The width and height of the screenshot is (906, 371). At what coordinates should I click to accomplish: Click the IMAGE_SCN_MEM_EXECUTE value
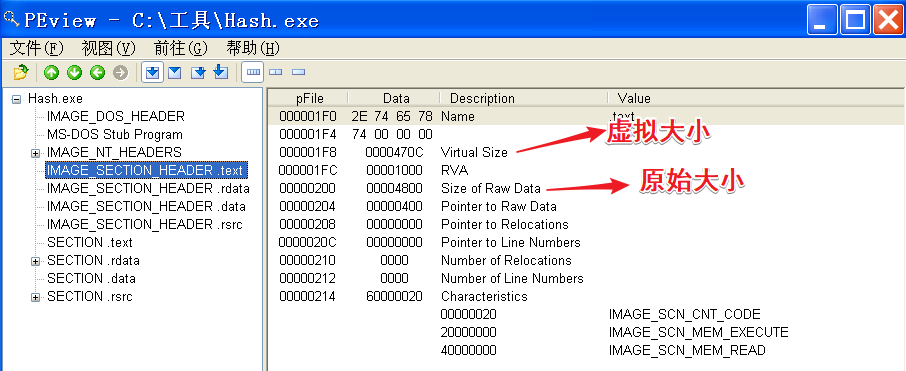pos(699,332)
